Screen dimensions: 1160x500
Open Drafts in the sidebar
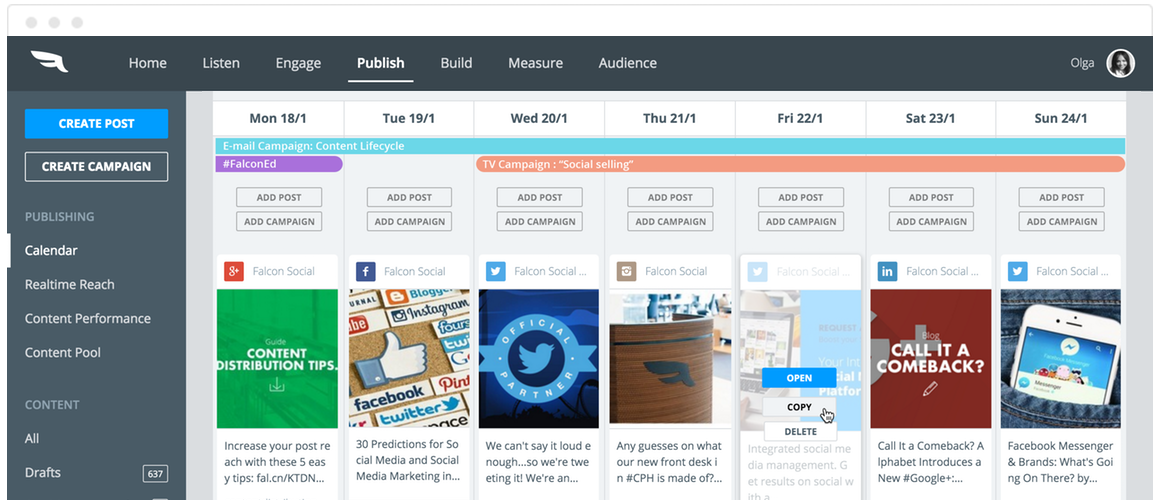[x=43, y=473]
